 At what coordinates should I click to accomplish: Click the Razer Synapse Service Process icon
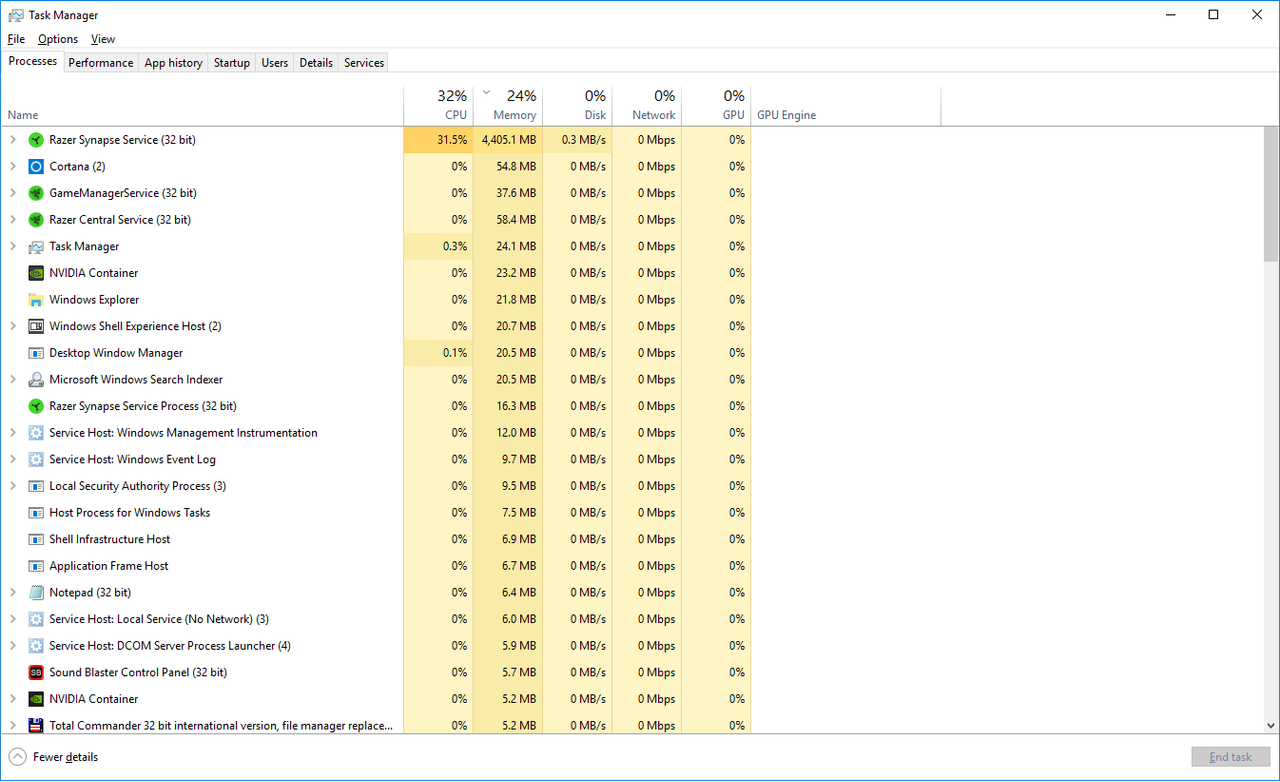36,406
